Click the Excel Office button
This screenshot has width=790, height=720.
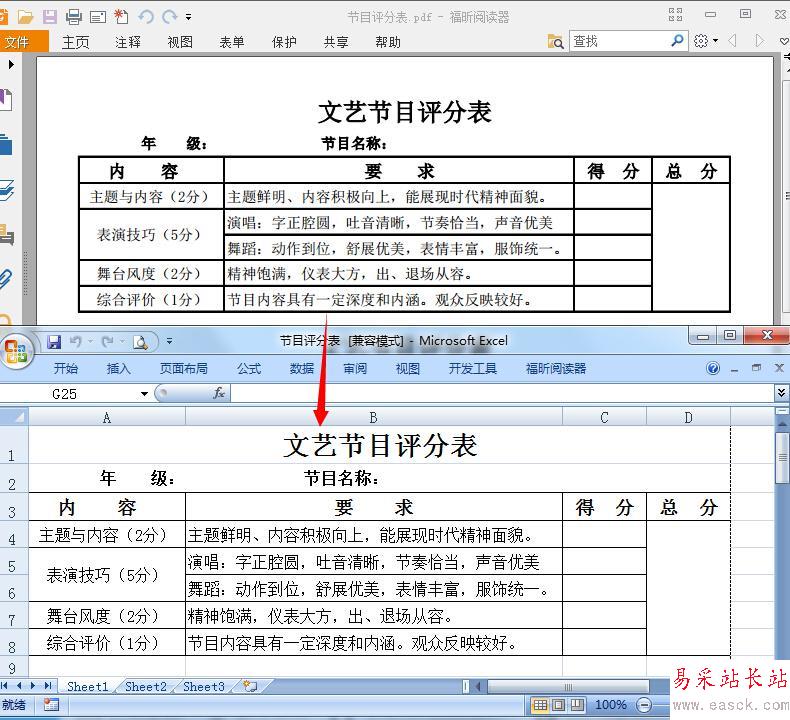point(16,351)
